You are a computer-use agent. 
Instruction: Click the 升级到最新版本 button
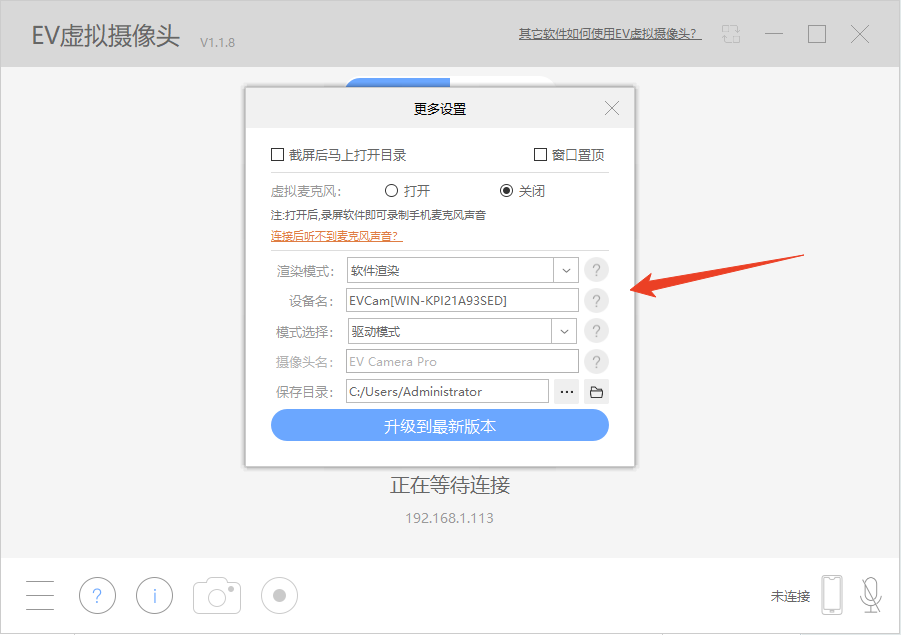pos(439,426)
